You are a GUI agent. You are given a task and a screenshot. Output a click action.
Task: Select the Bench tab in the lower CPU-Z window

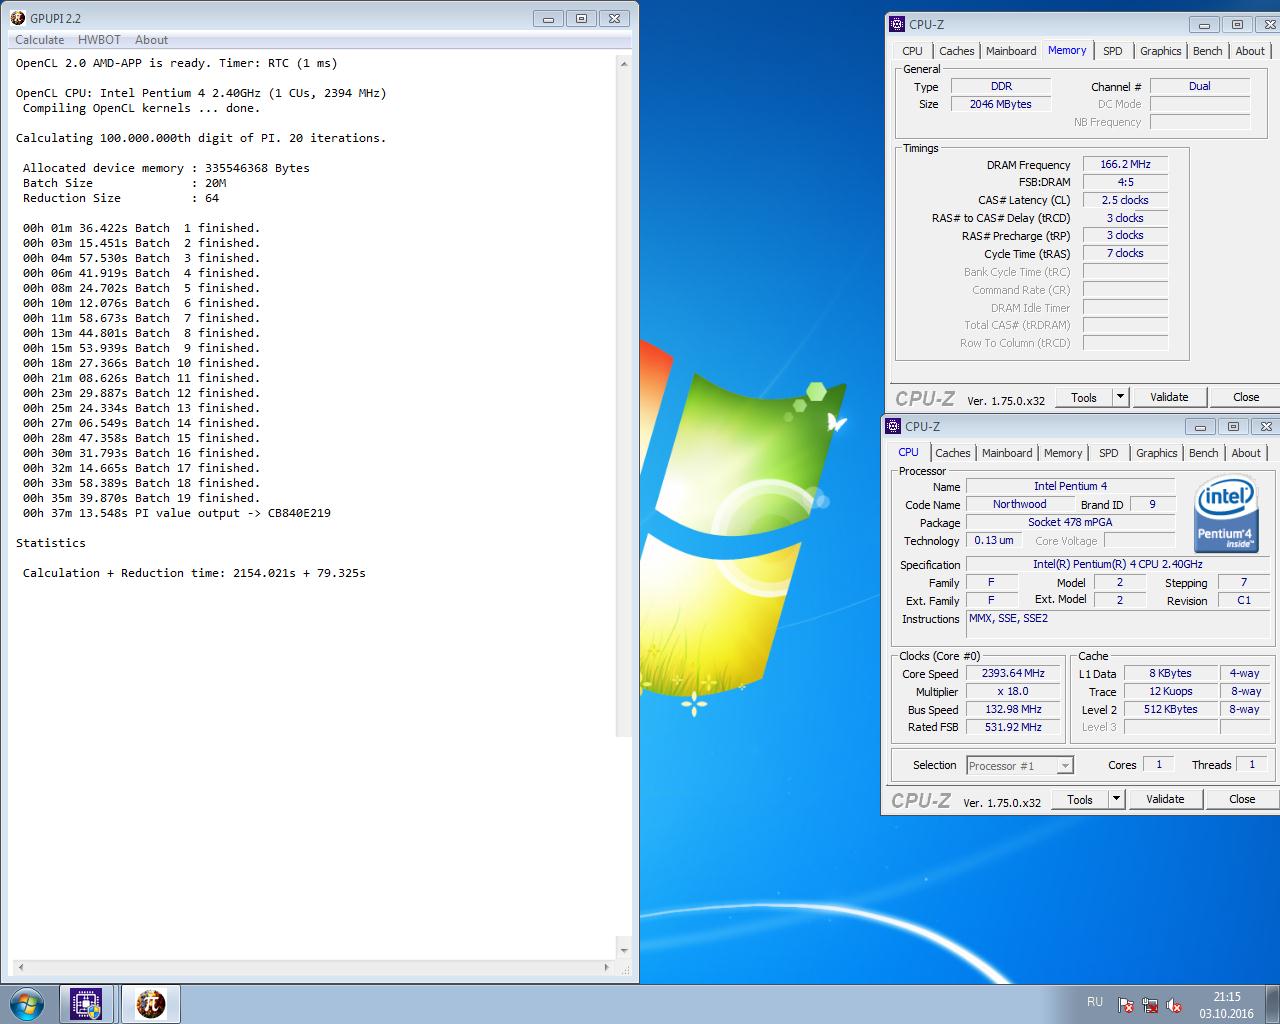[x=1203, y=453]
